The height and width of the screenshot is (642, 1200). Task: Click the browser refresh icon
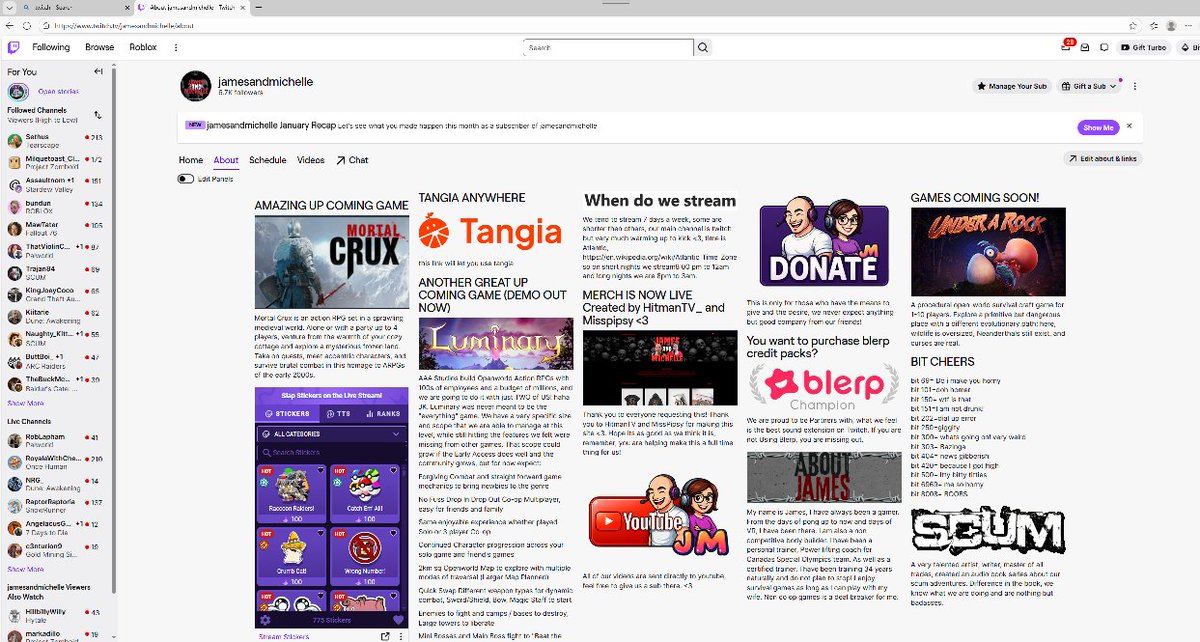(x=28, y=24)
